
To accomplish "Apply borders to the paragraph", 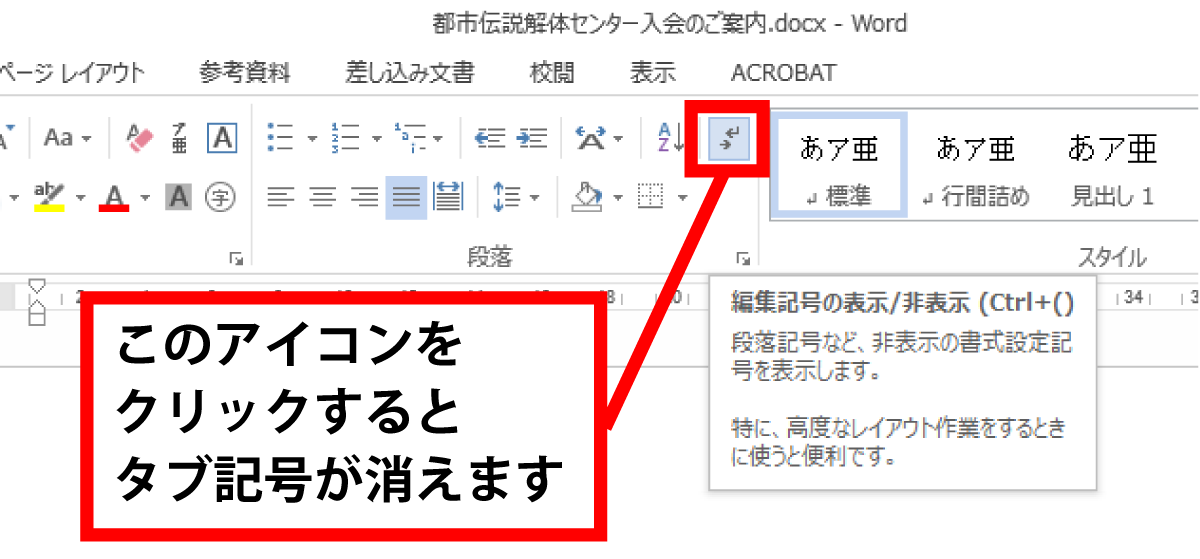I will (652, 197).
